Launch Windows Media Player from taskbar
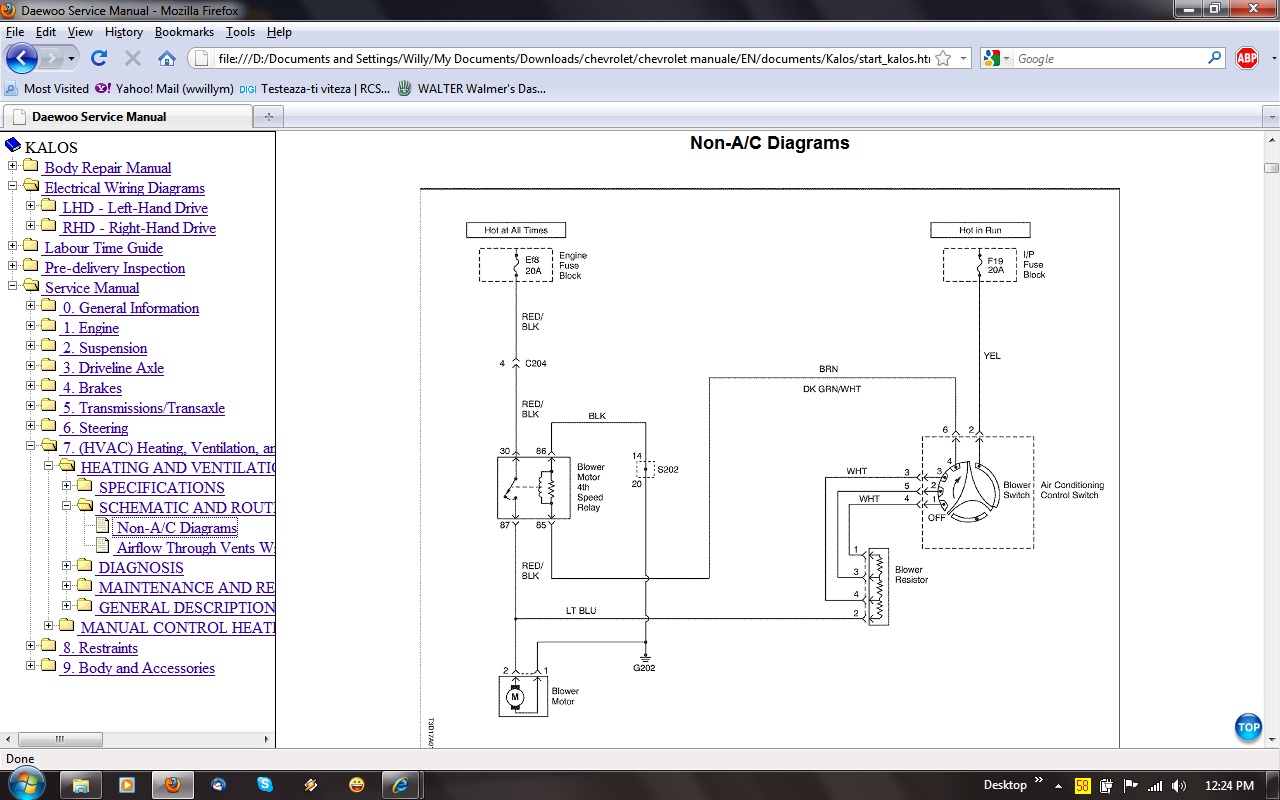Screen dimensions: 1280x800 click(127, 785)
